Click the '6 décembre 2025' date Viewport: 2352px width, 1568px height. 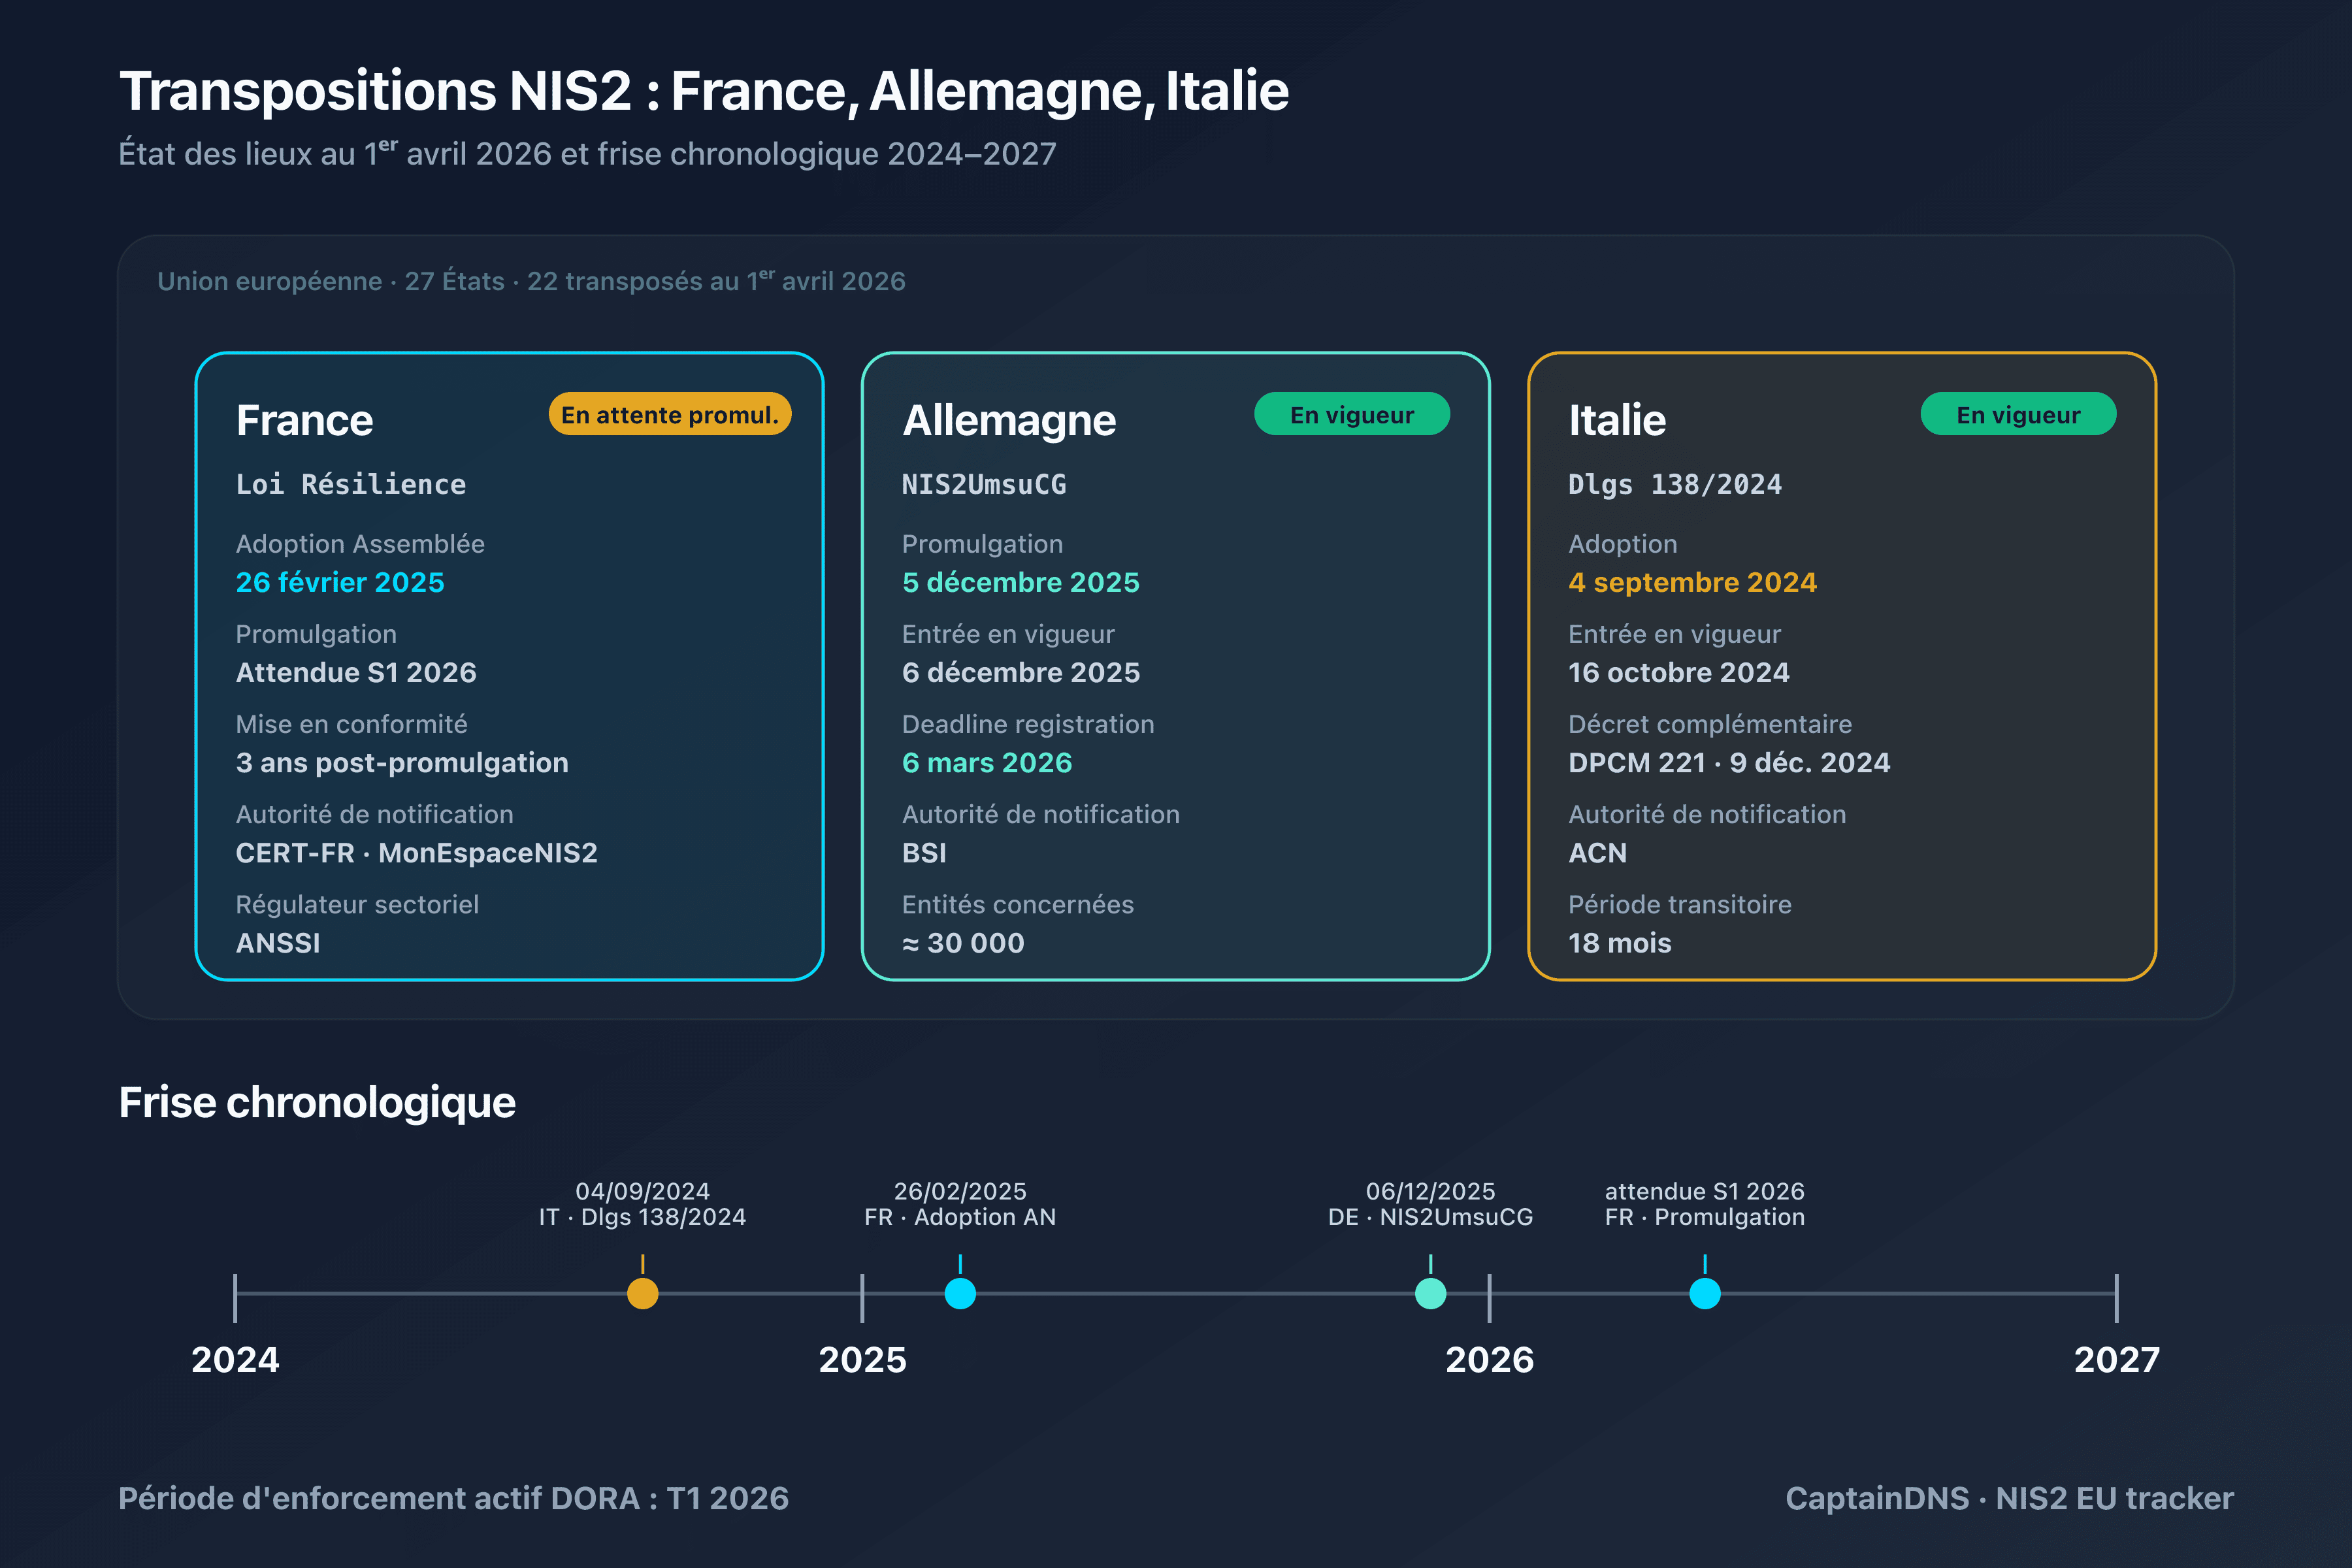point(1021,672)
